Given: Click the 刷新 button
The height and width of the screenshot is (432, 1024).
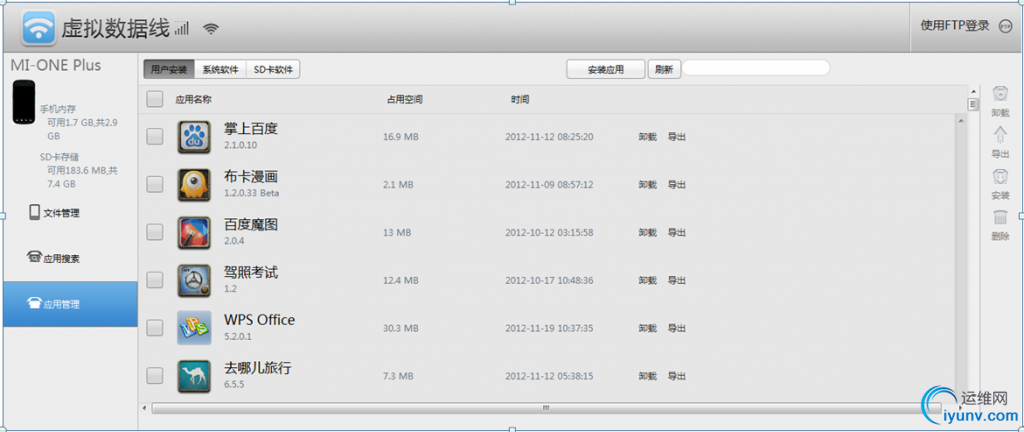Looking at the screenshot, I should 664,69.
